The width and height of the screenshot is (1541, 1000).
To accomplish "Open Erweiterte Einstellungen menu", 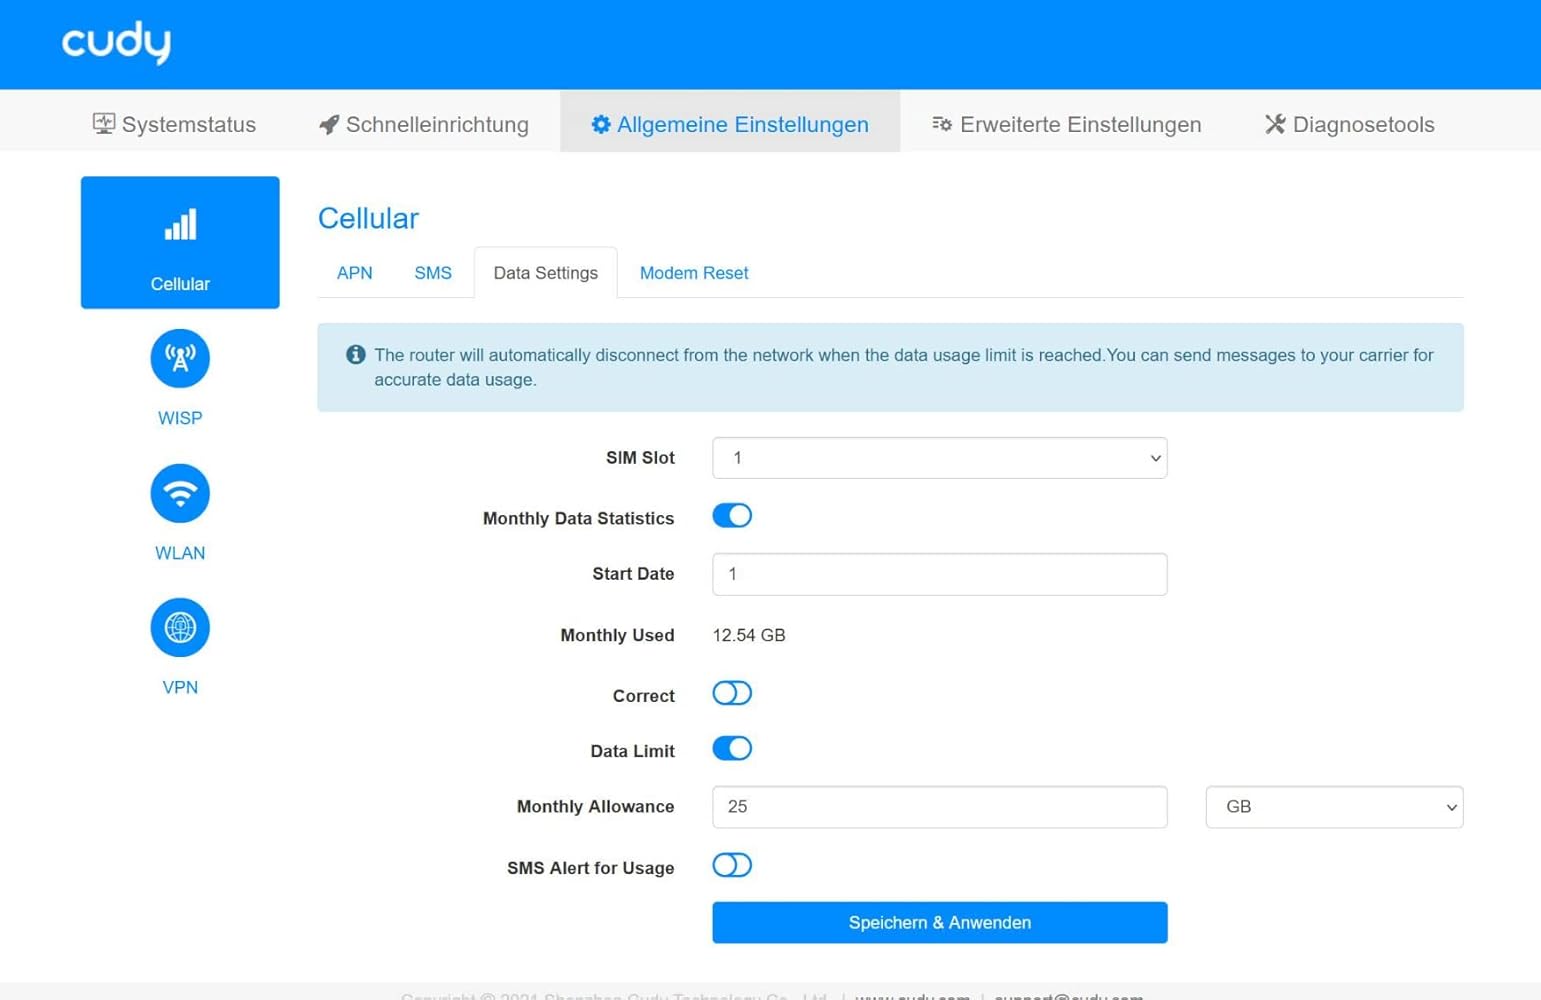I will click(x=1066, y=124).
